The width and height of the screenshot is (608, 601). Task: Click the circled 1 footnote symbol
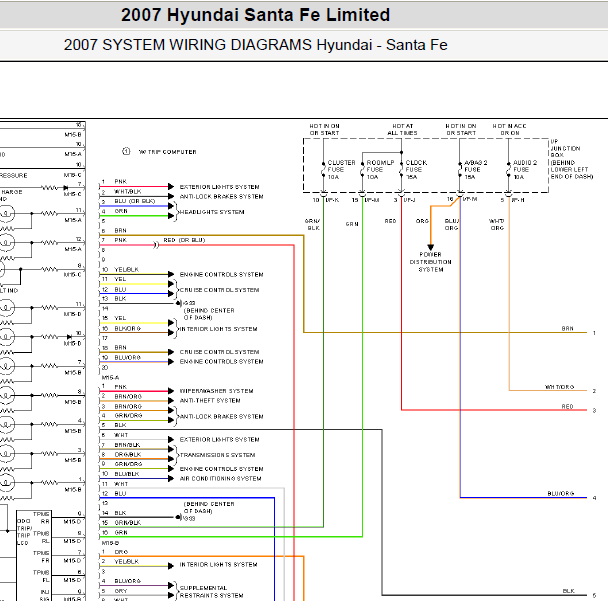126,151
